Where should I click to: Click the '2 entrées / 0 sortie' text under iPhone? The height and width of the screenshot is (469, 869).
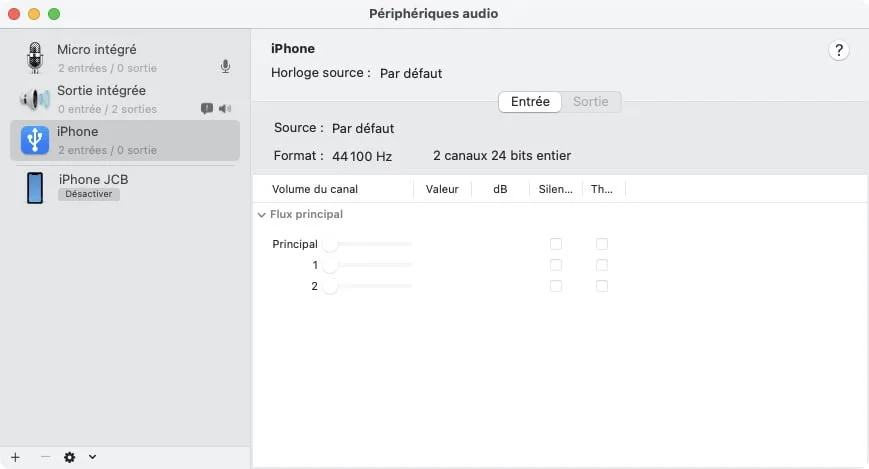(108, 150)
